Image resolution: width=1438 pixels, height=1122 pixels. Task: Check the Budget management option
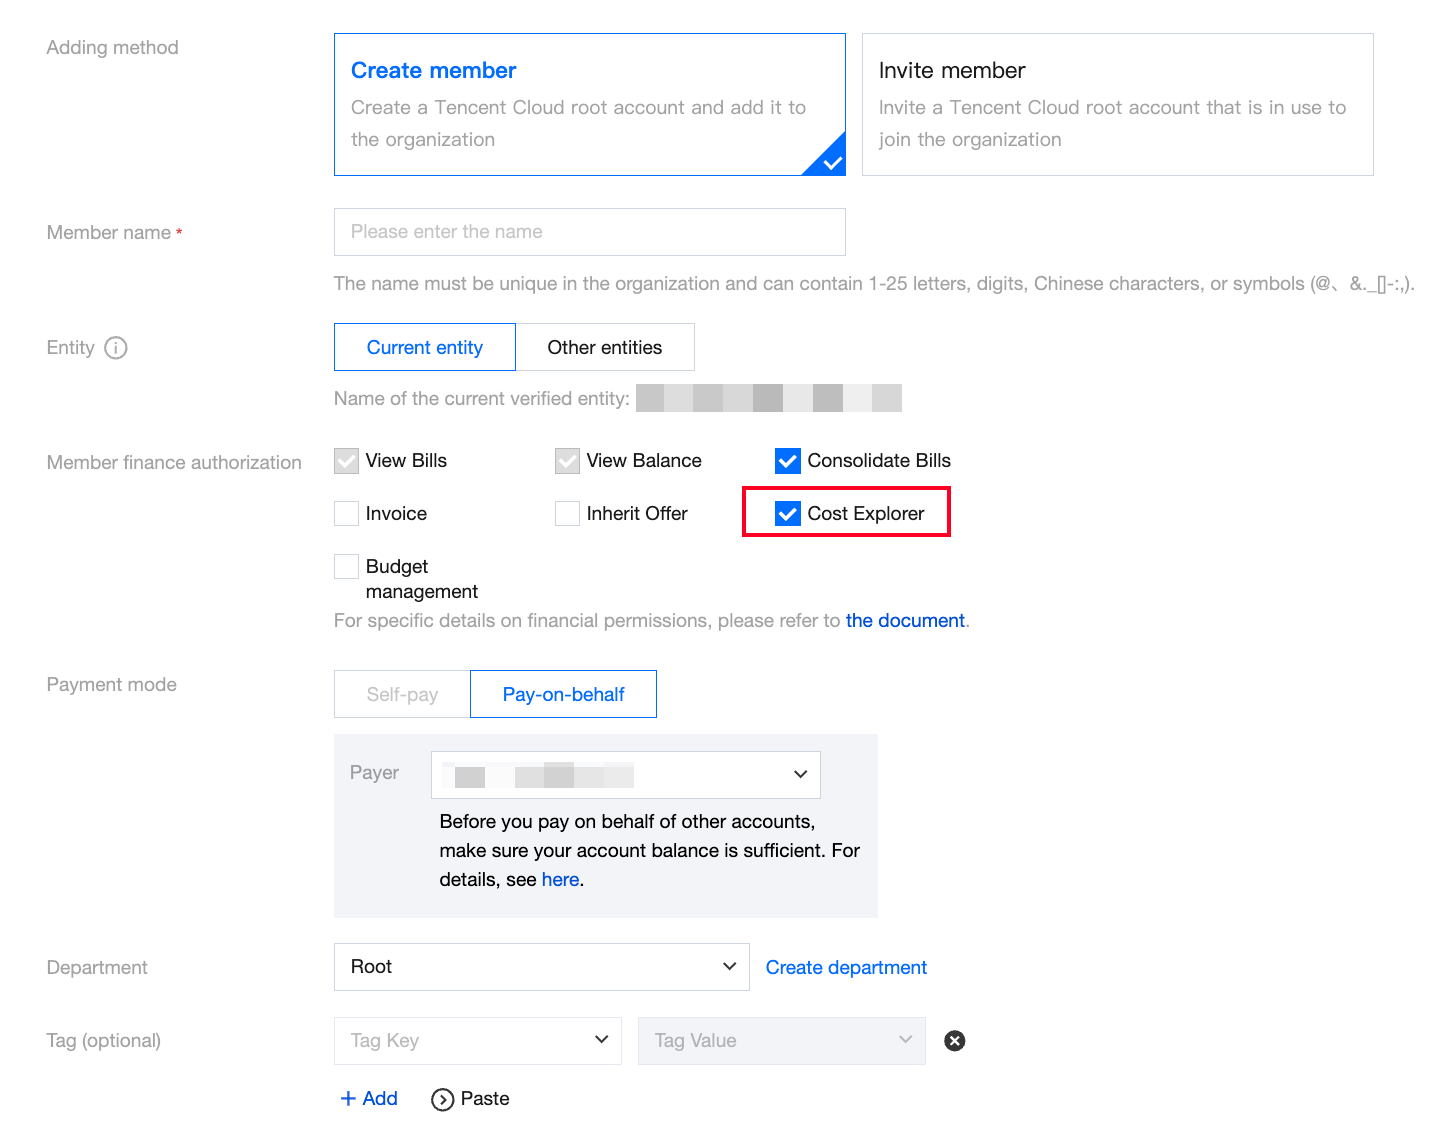(x=347, y=567)
